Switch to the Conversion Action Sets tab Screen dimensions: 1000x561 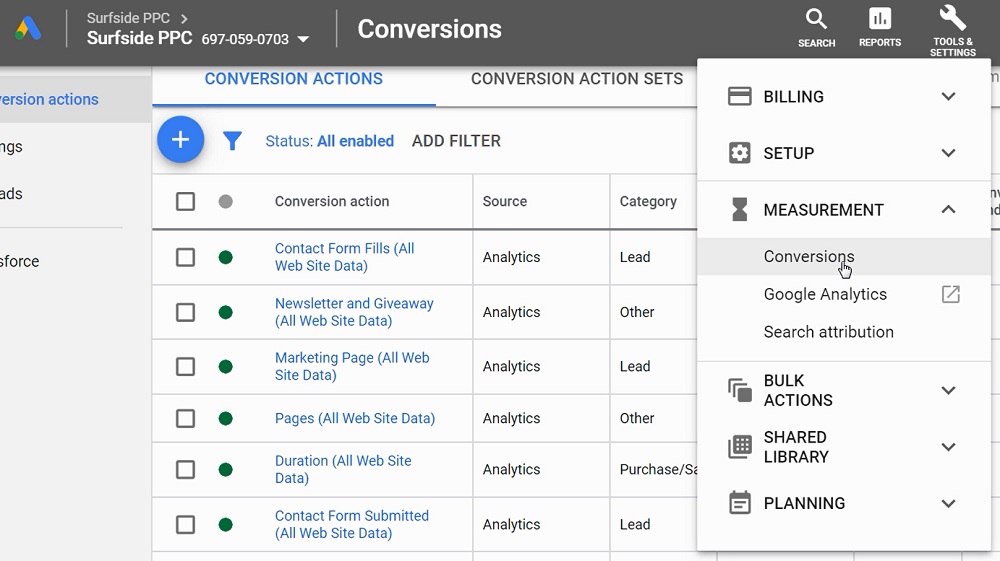tap(577, 79)
